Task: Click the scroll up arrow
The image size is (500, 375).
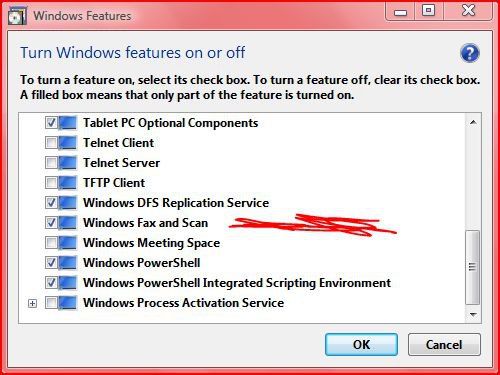Action: (x=473, y=122)
